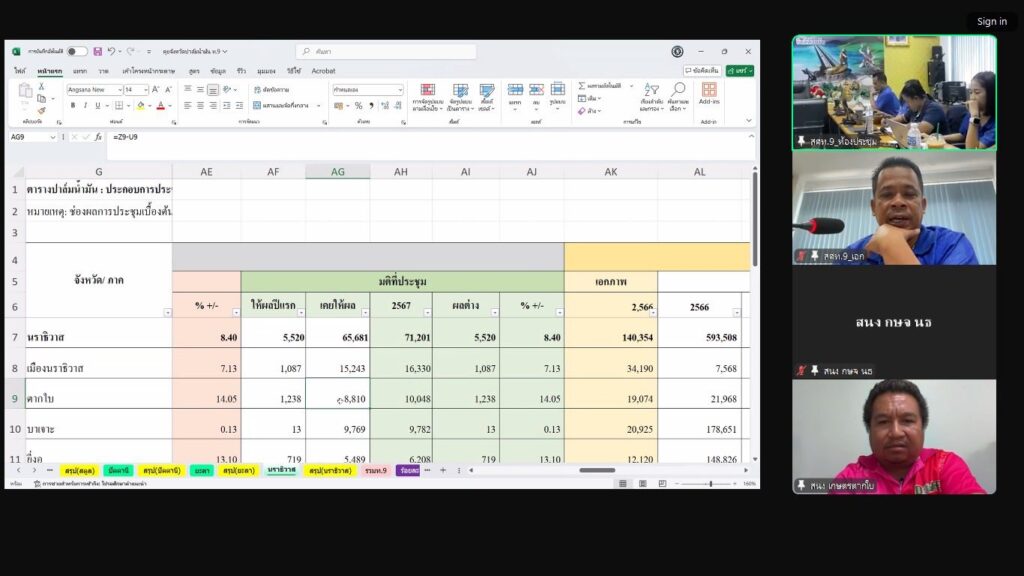Toggle the middle align button
This screenshot has height=576, width=1024.
pos(200,90)
